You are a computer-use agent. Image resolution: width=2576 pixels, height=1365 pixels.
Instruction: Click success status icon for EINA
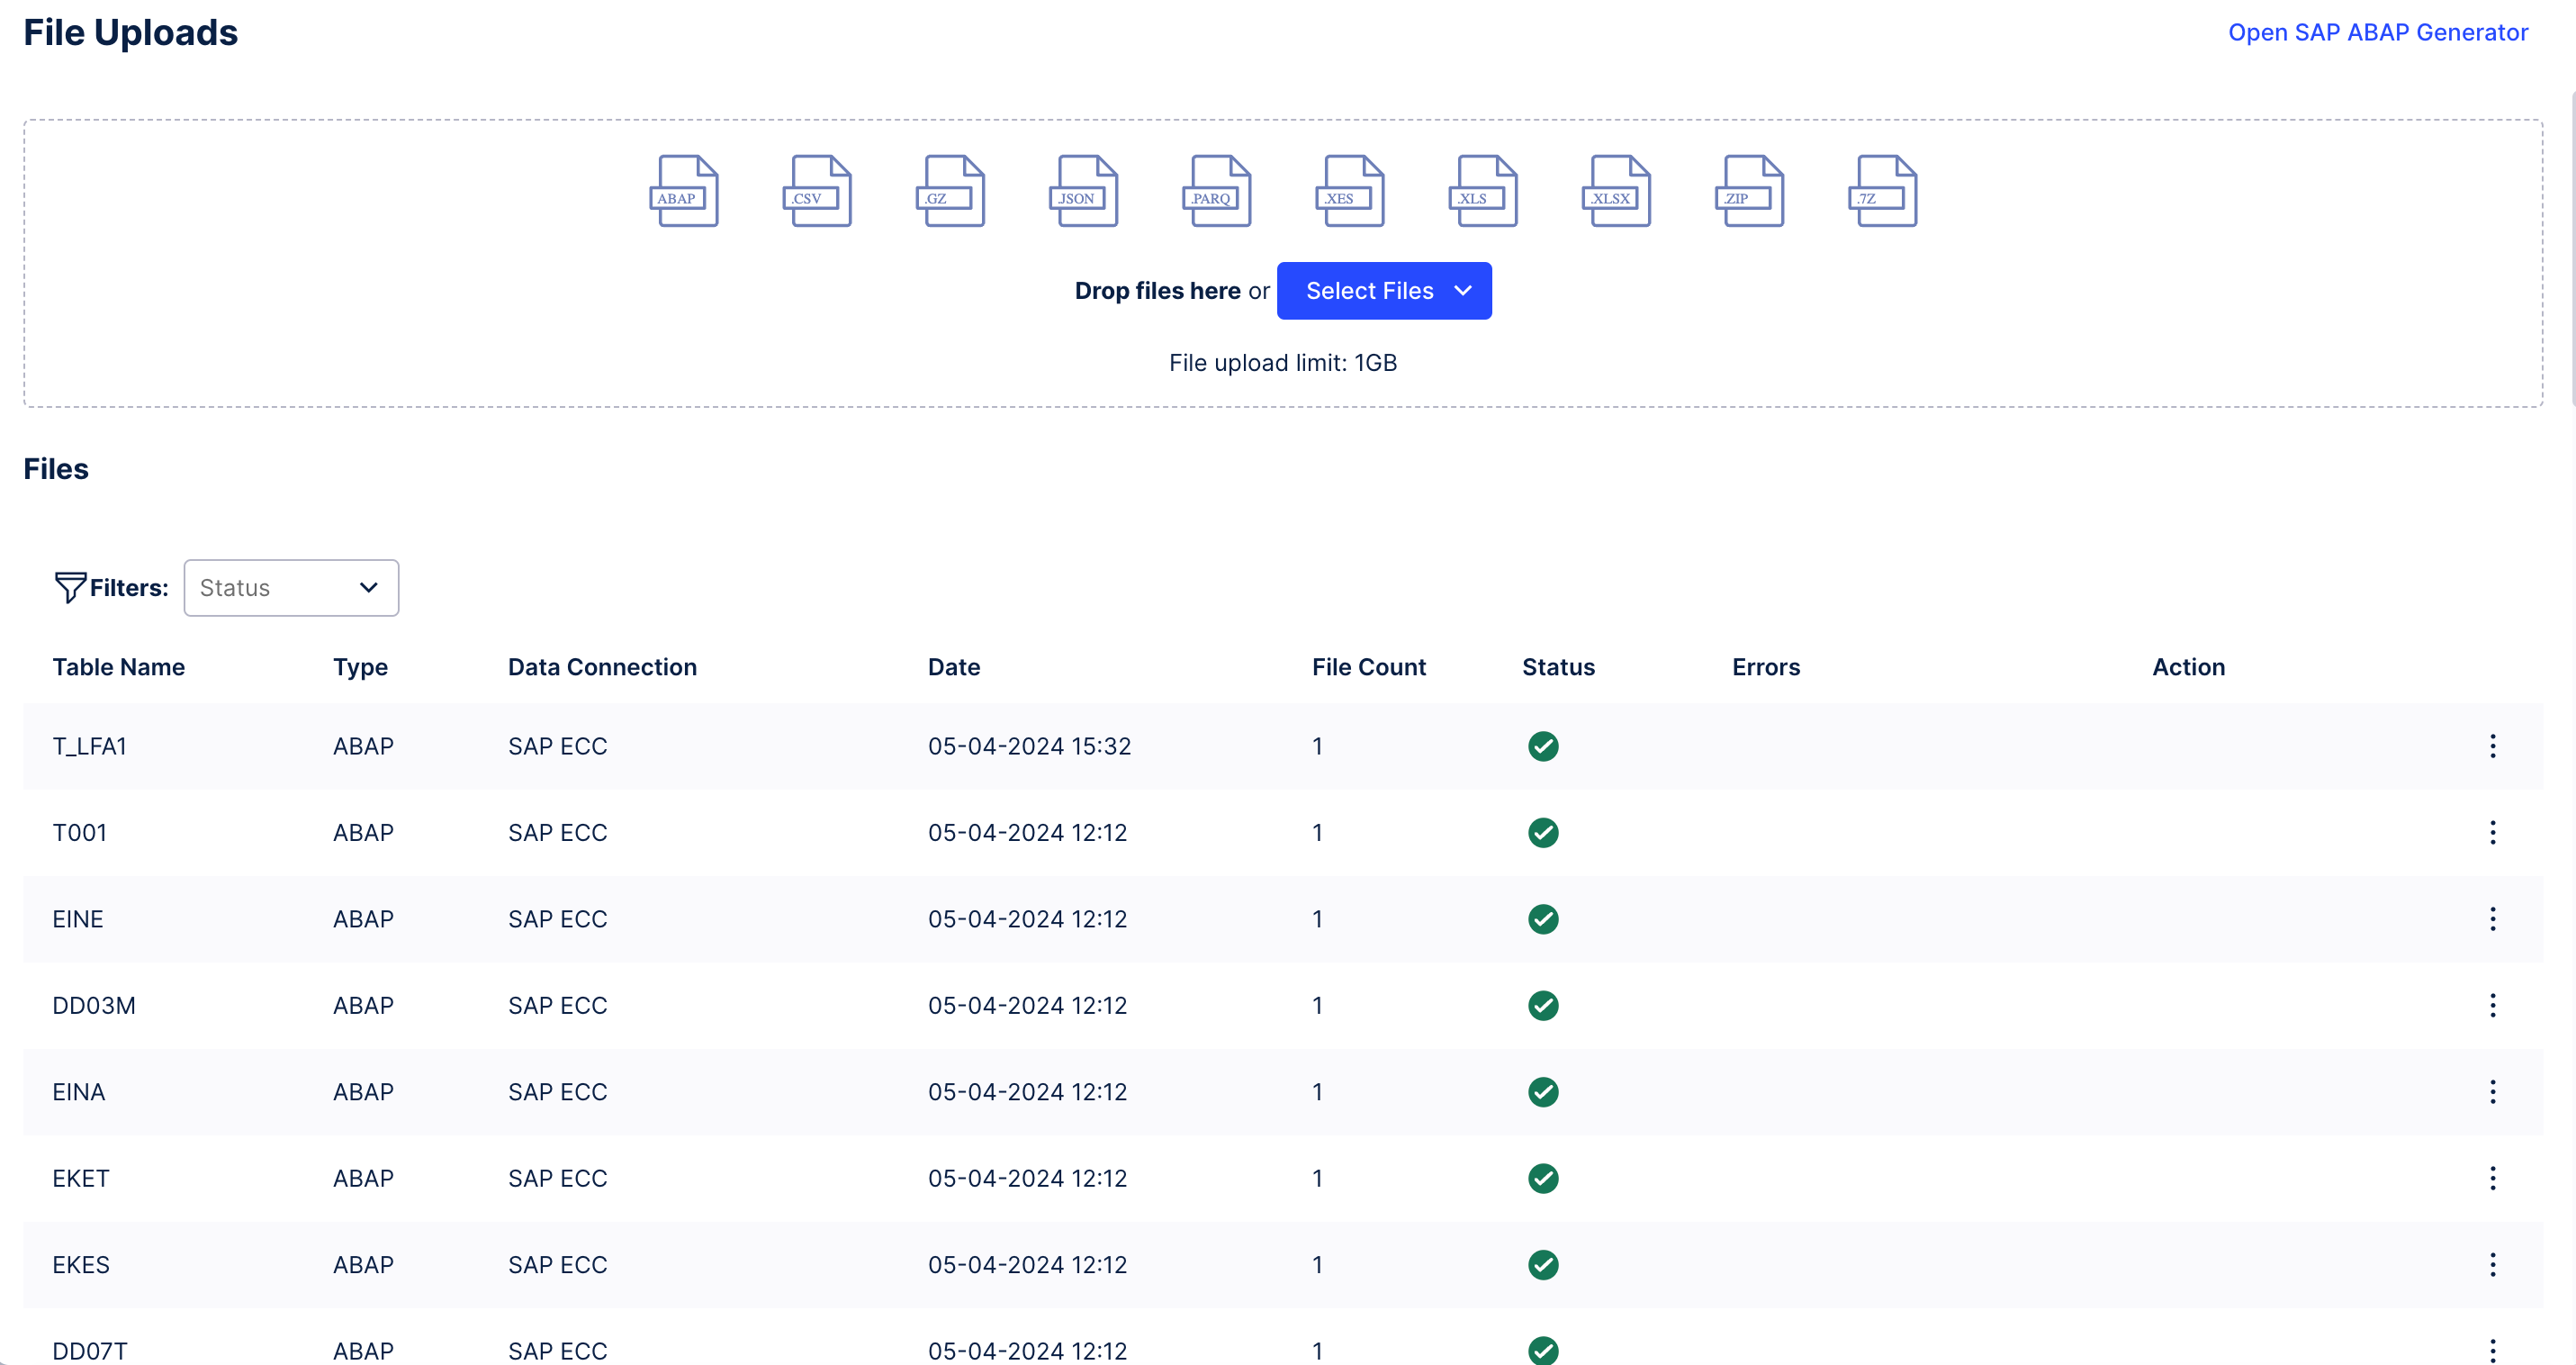(1543, 1092)
